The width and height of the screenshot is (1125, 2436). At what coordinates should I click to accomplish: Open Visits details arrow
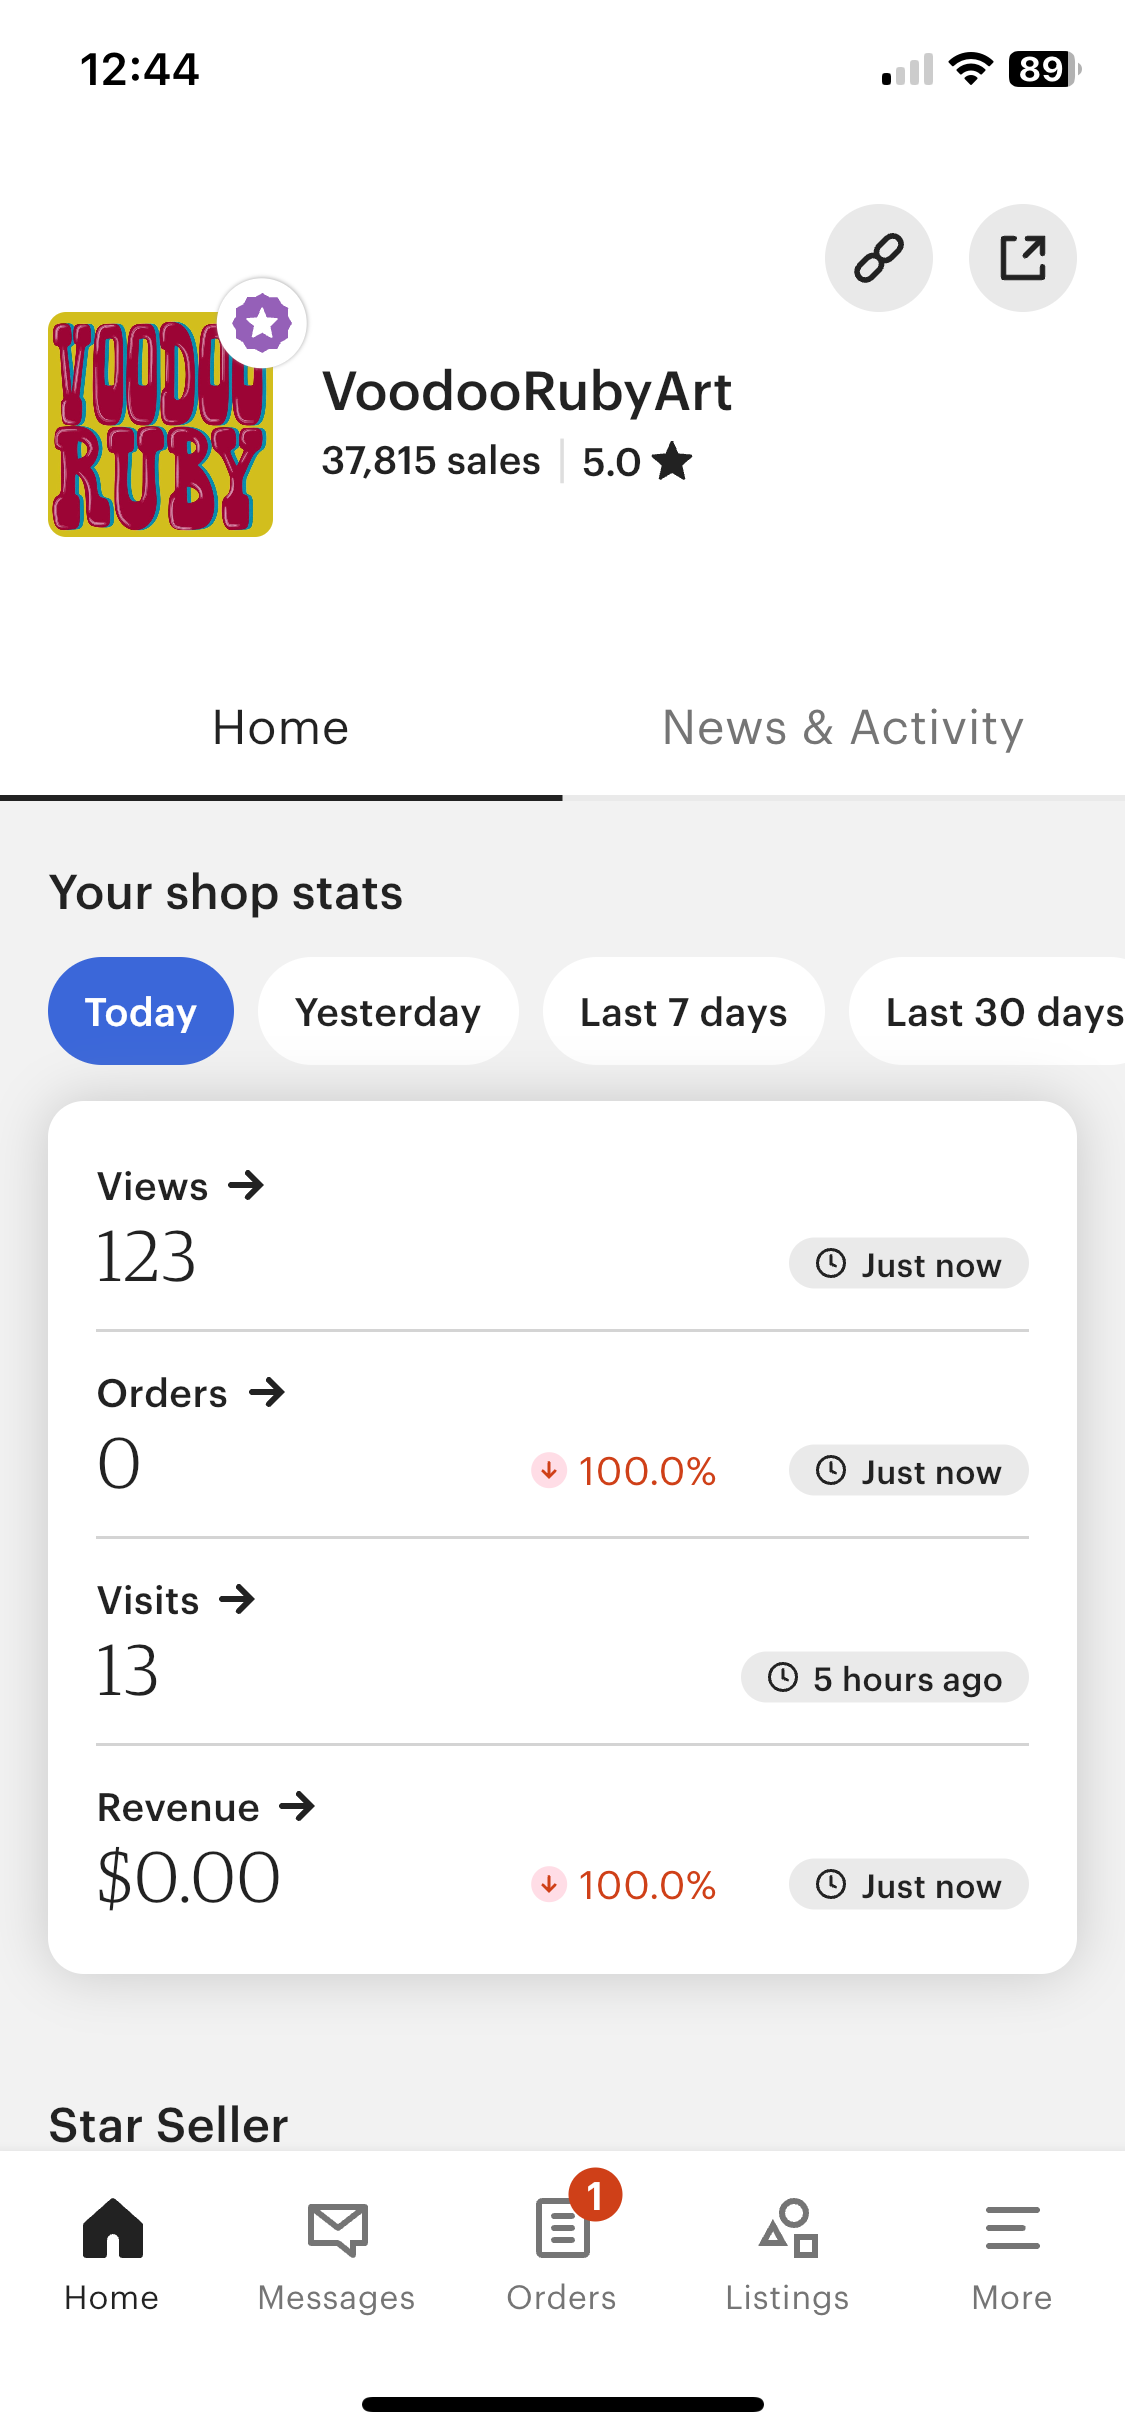[238, 1599]
